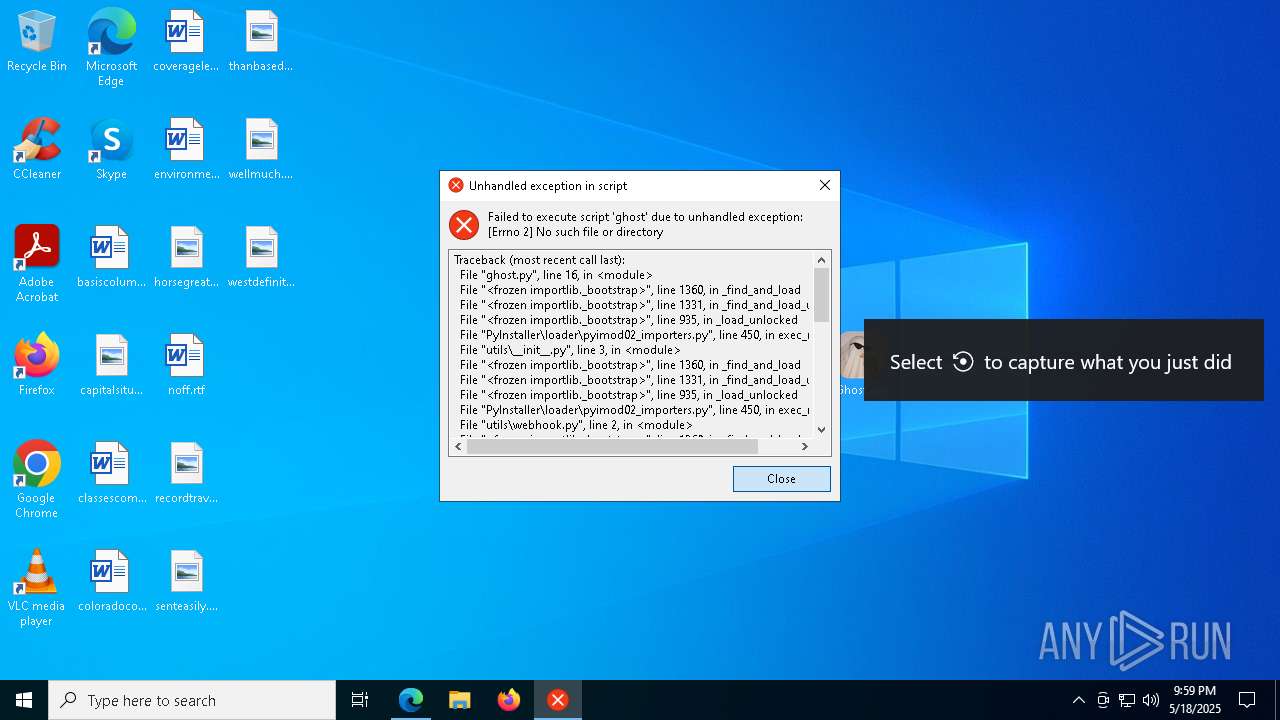Open Firefox from the taskbar

tap(509, 700)
